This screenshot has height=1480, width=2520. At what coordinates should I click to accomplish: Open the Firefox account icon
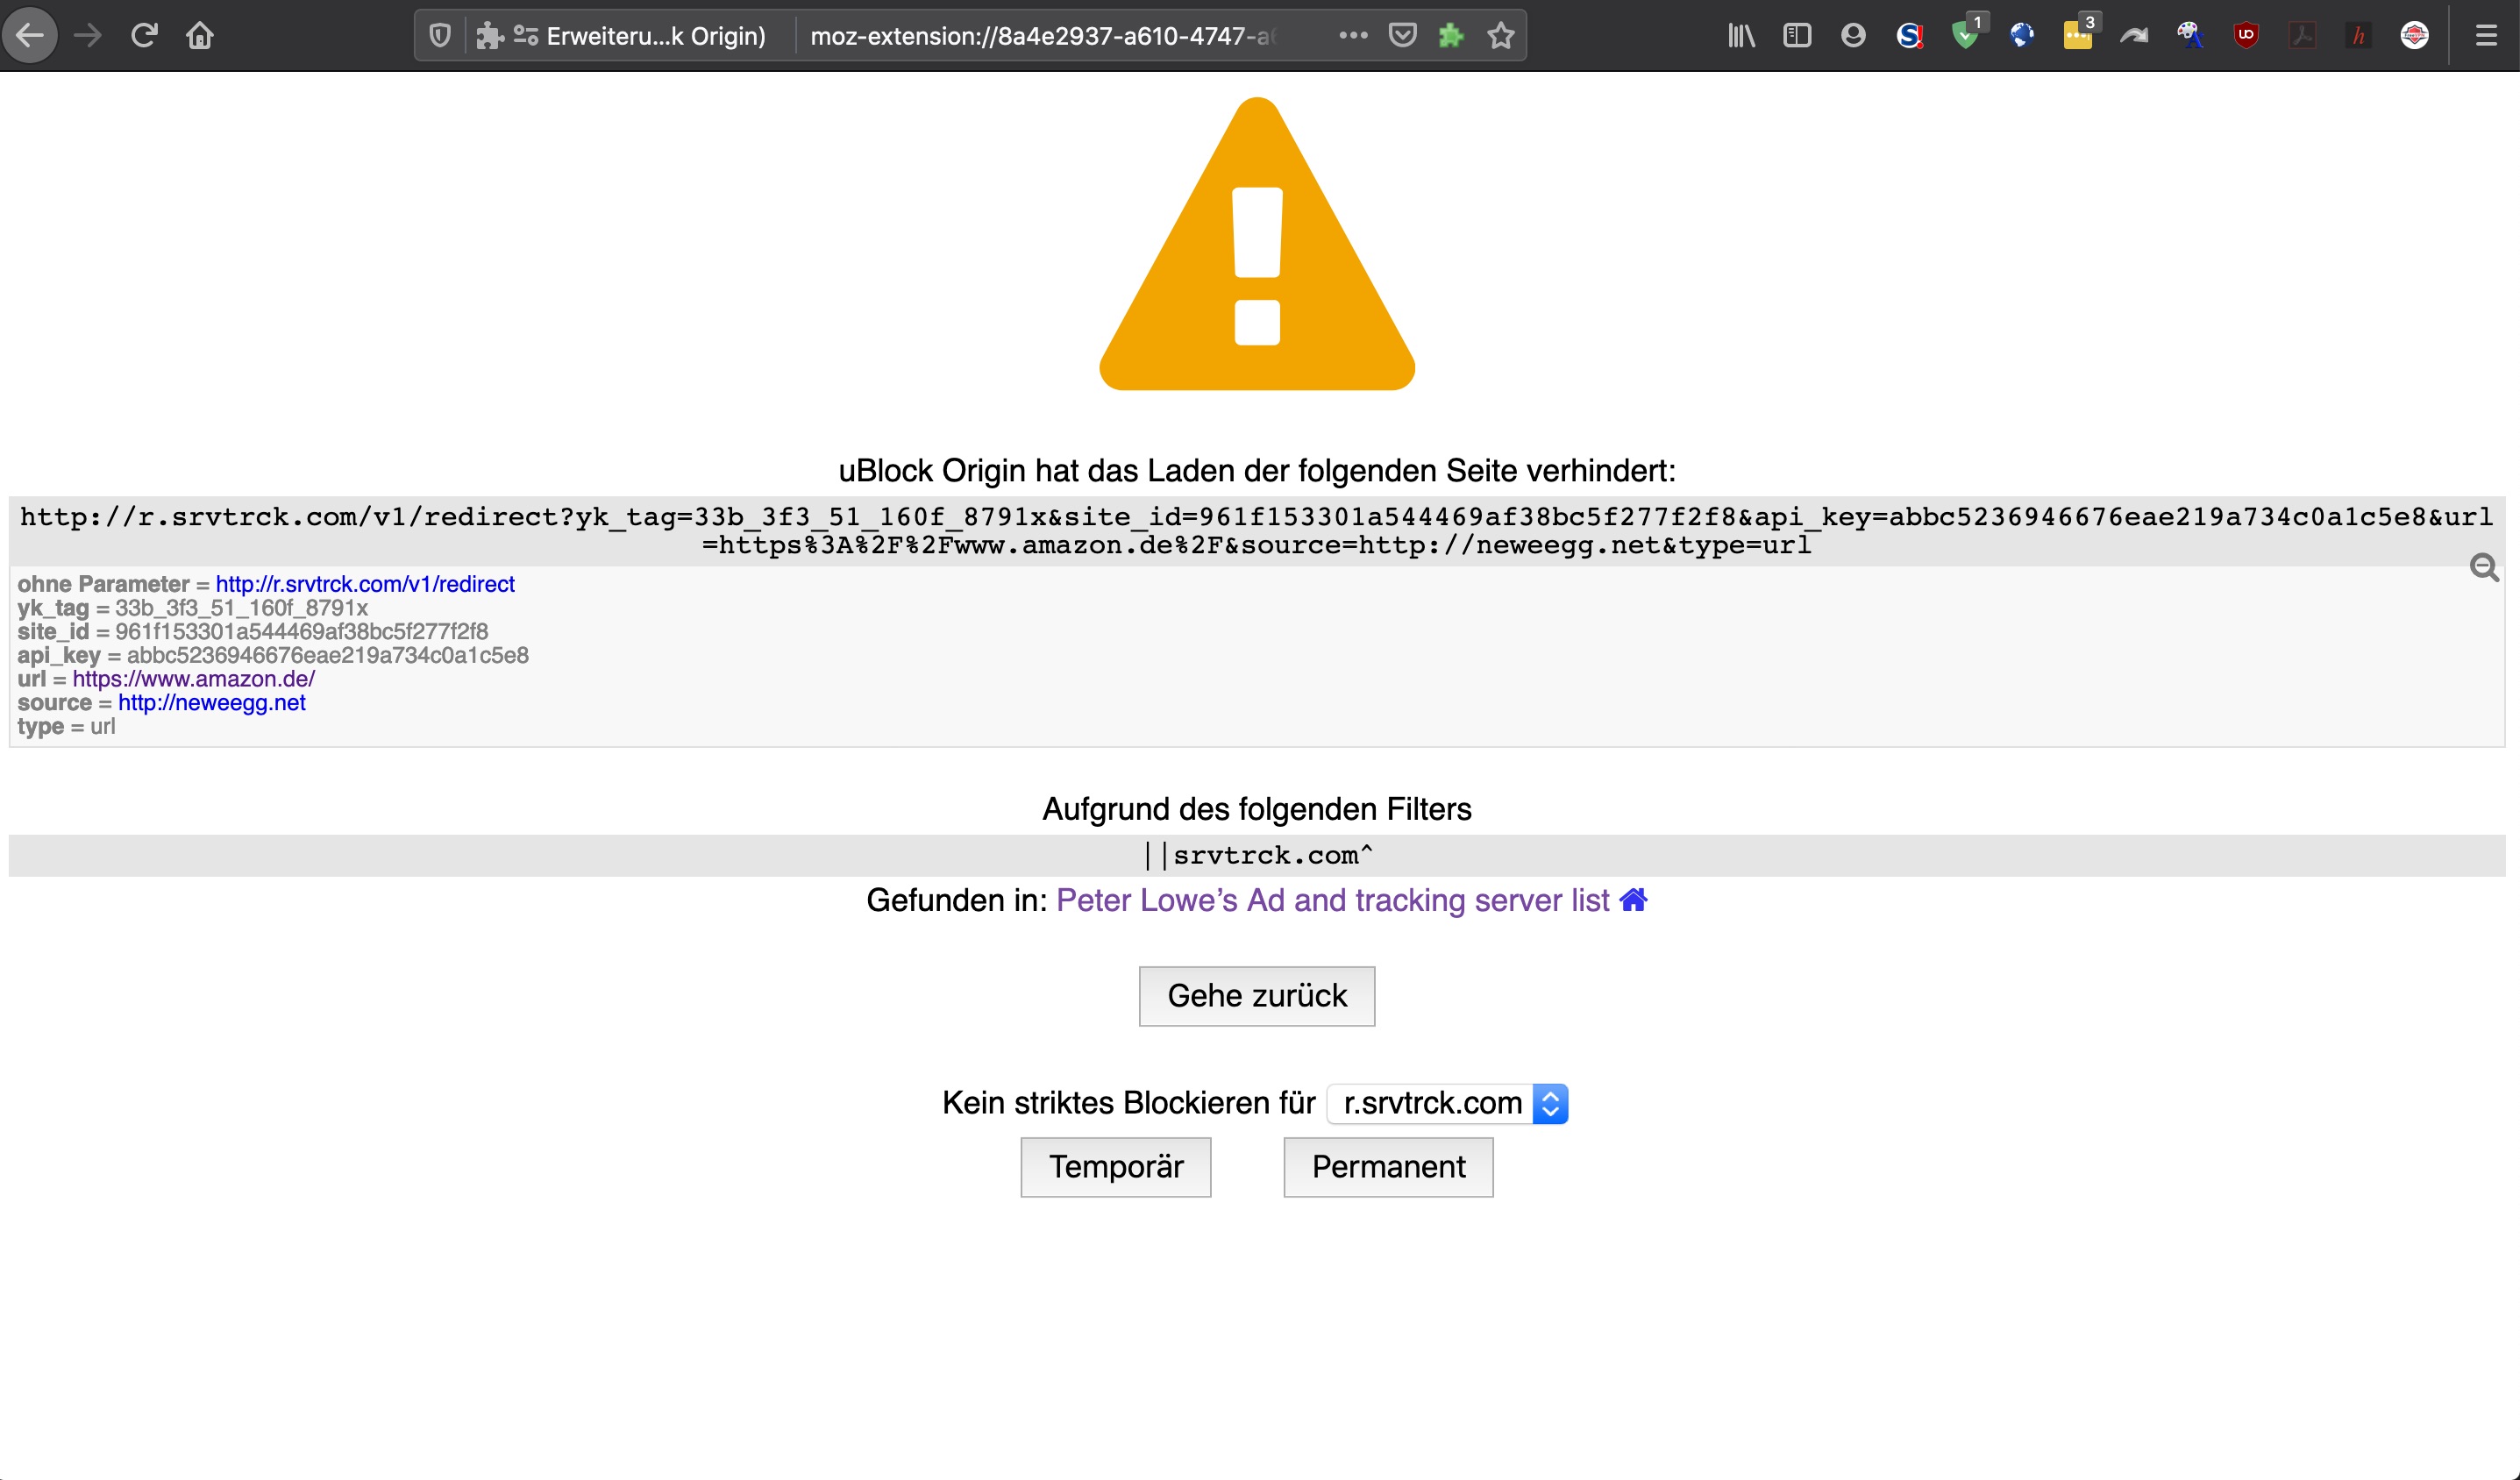(x=1853, y=36)
